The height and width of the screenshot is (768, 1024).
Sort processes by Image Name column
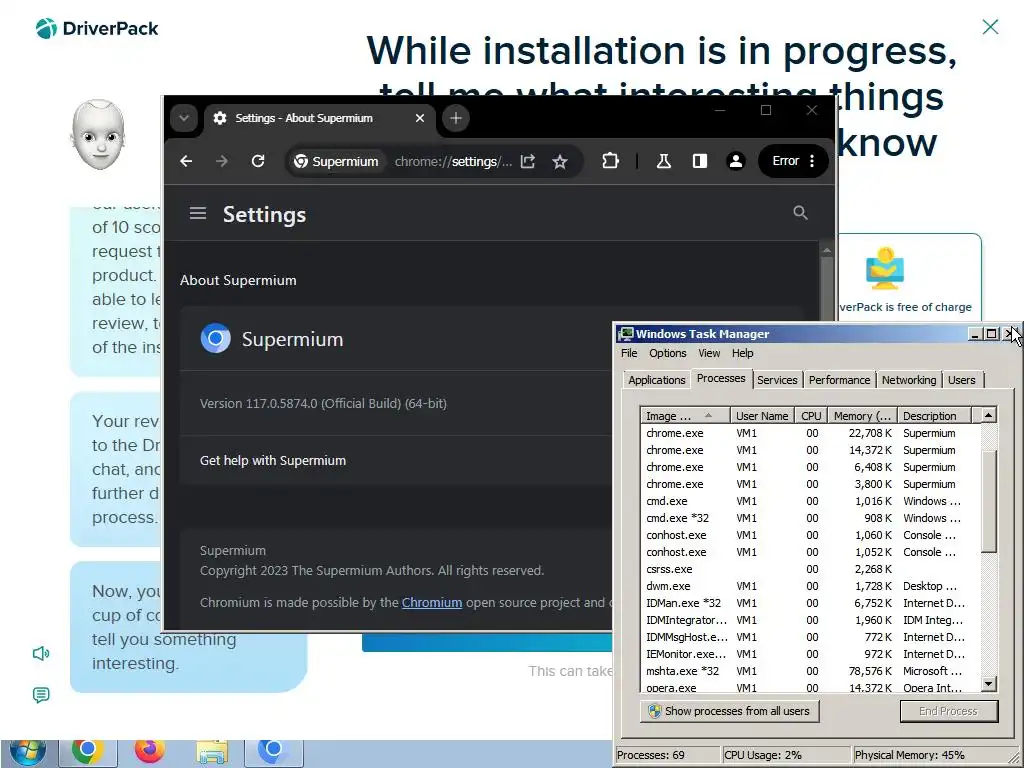click(x=686, y=416)
